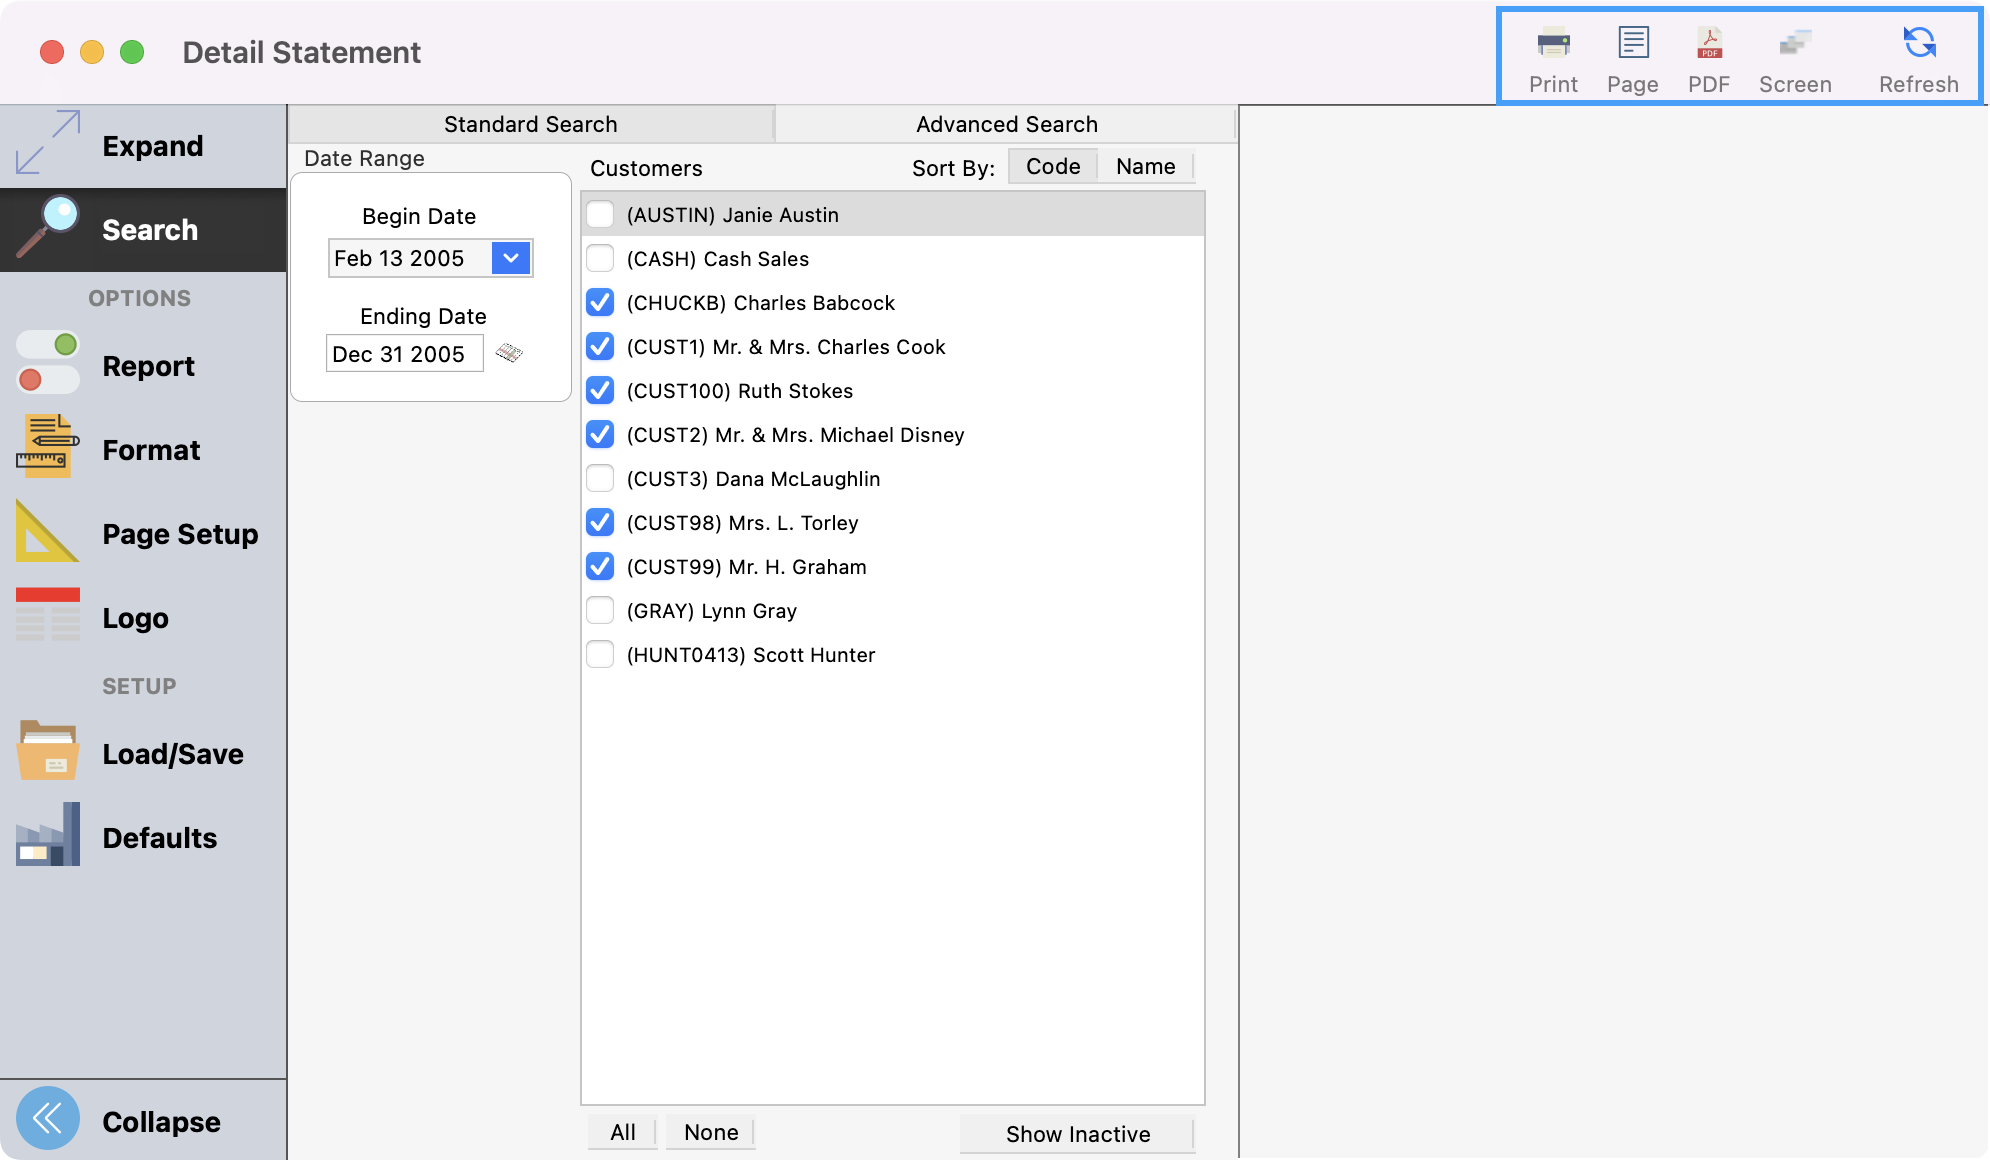Select the Standard Search tab
1990x1160 pixels.
tap(529, 123)
